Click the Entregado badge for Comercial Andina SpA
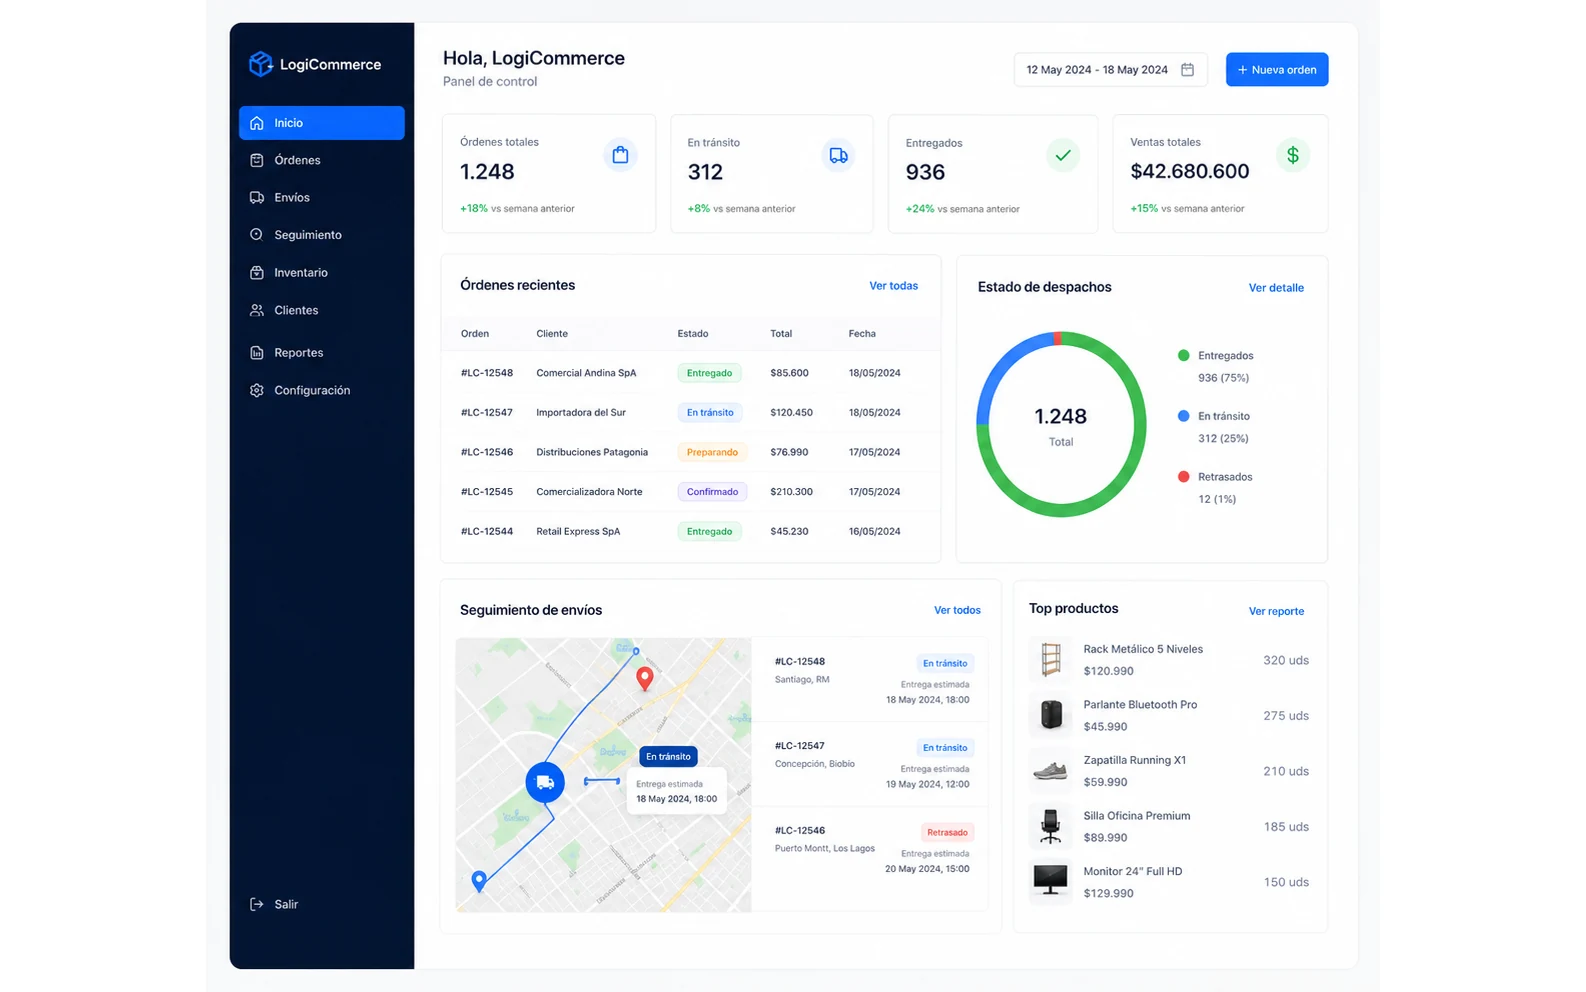This screenshot has width=1586, height=992. (709, 373)
